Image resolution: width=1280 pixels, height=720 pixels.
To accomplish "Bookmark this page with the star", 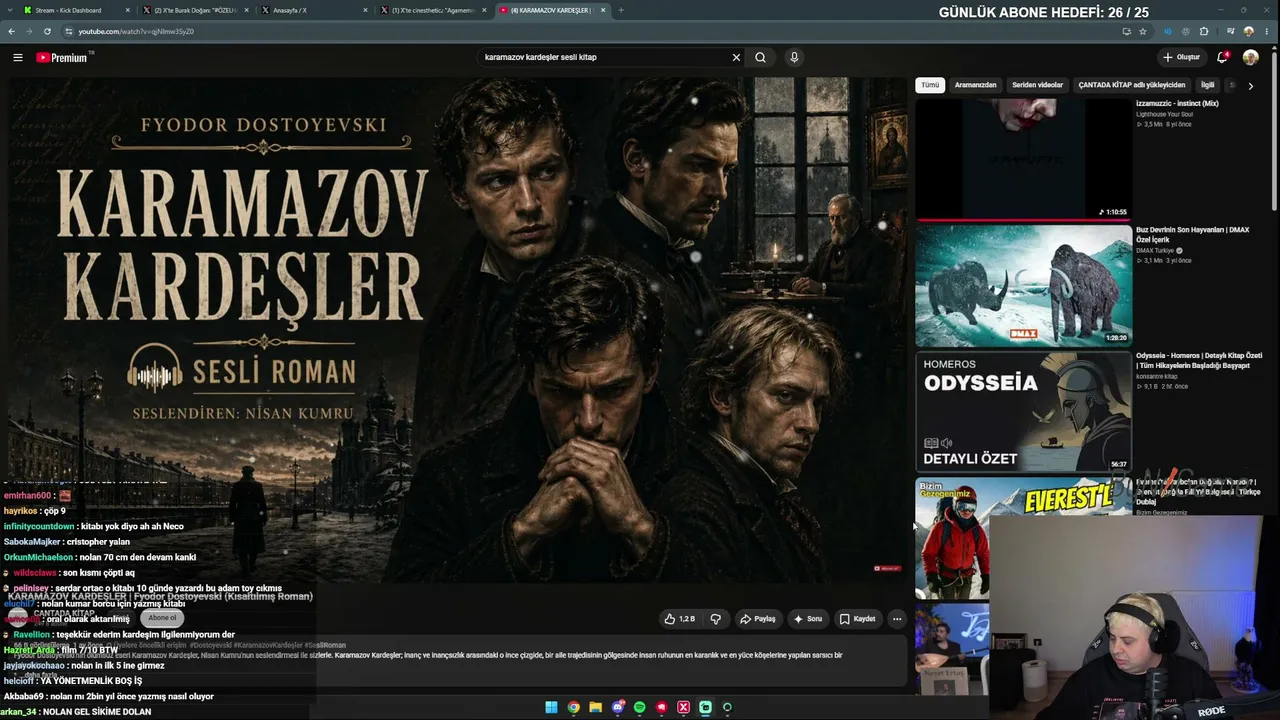I will pos(1143,31).
